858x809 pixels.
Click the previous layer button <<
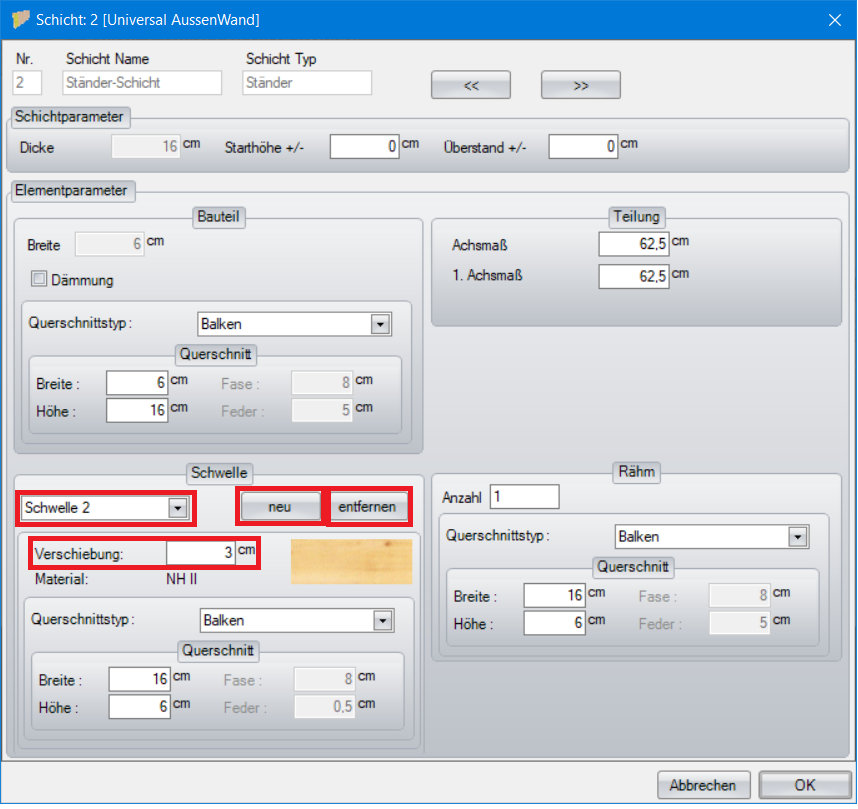point(471,86)
